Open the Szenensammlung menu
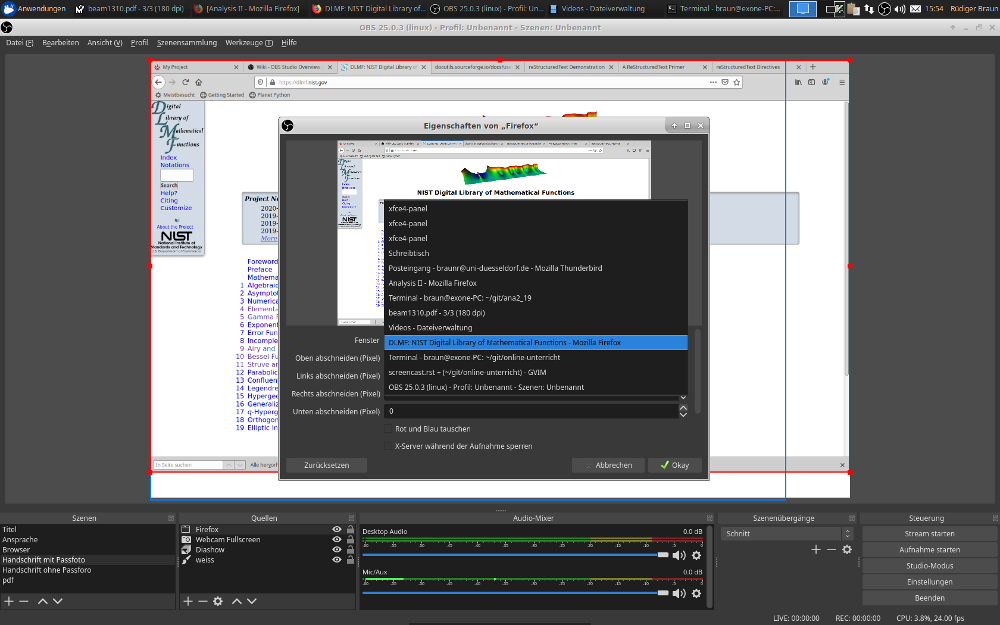Screen dimensions: 1000x625 click(187, 43)
